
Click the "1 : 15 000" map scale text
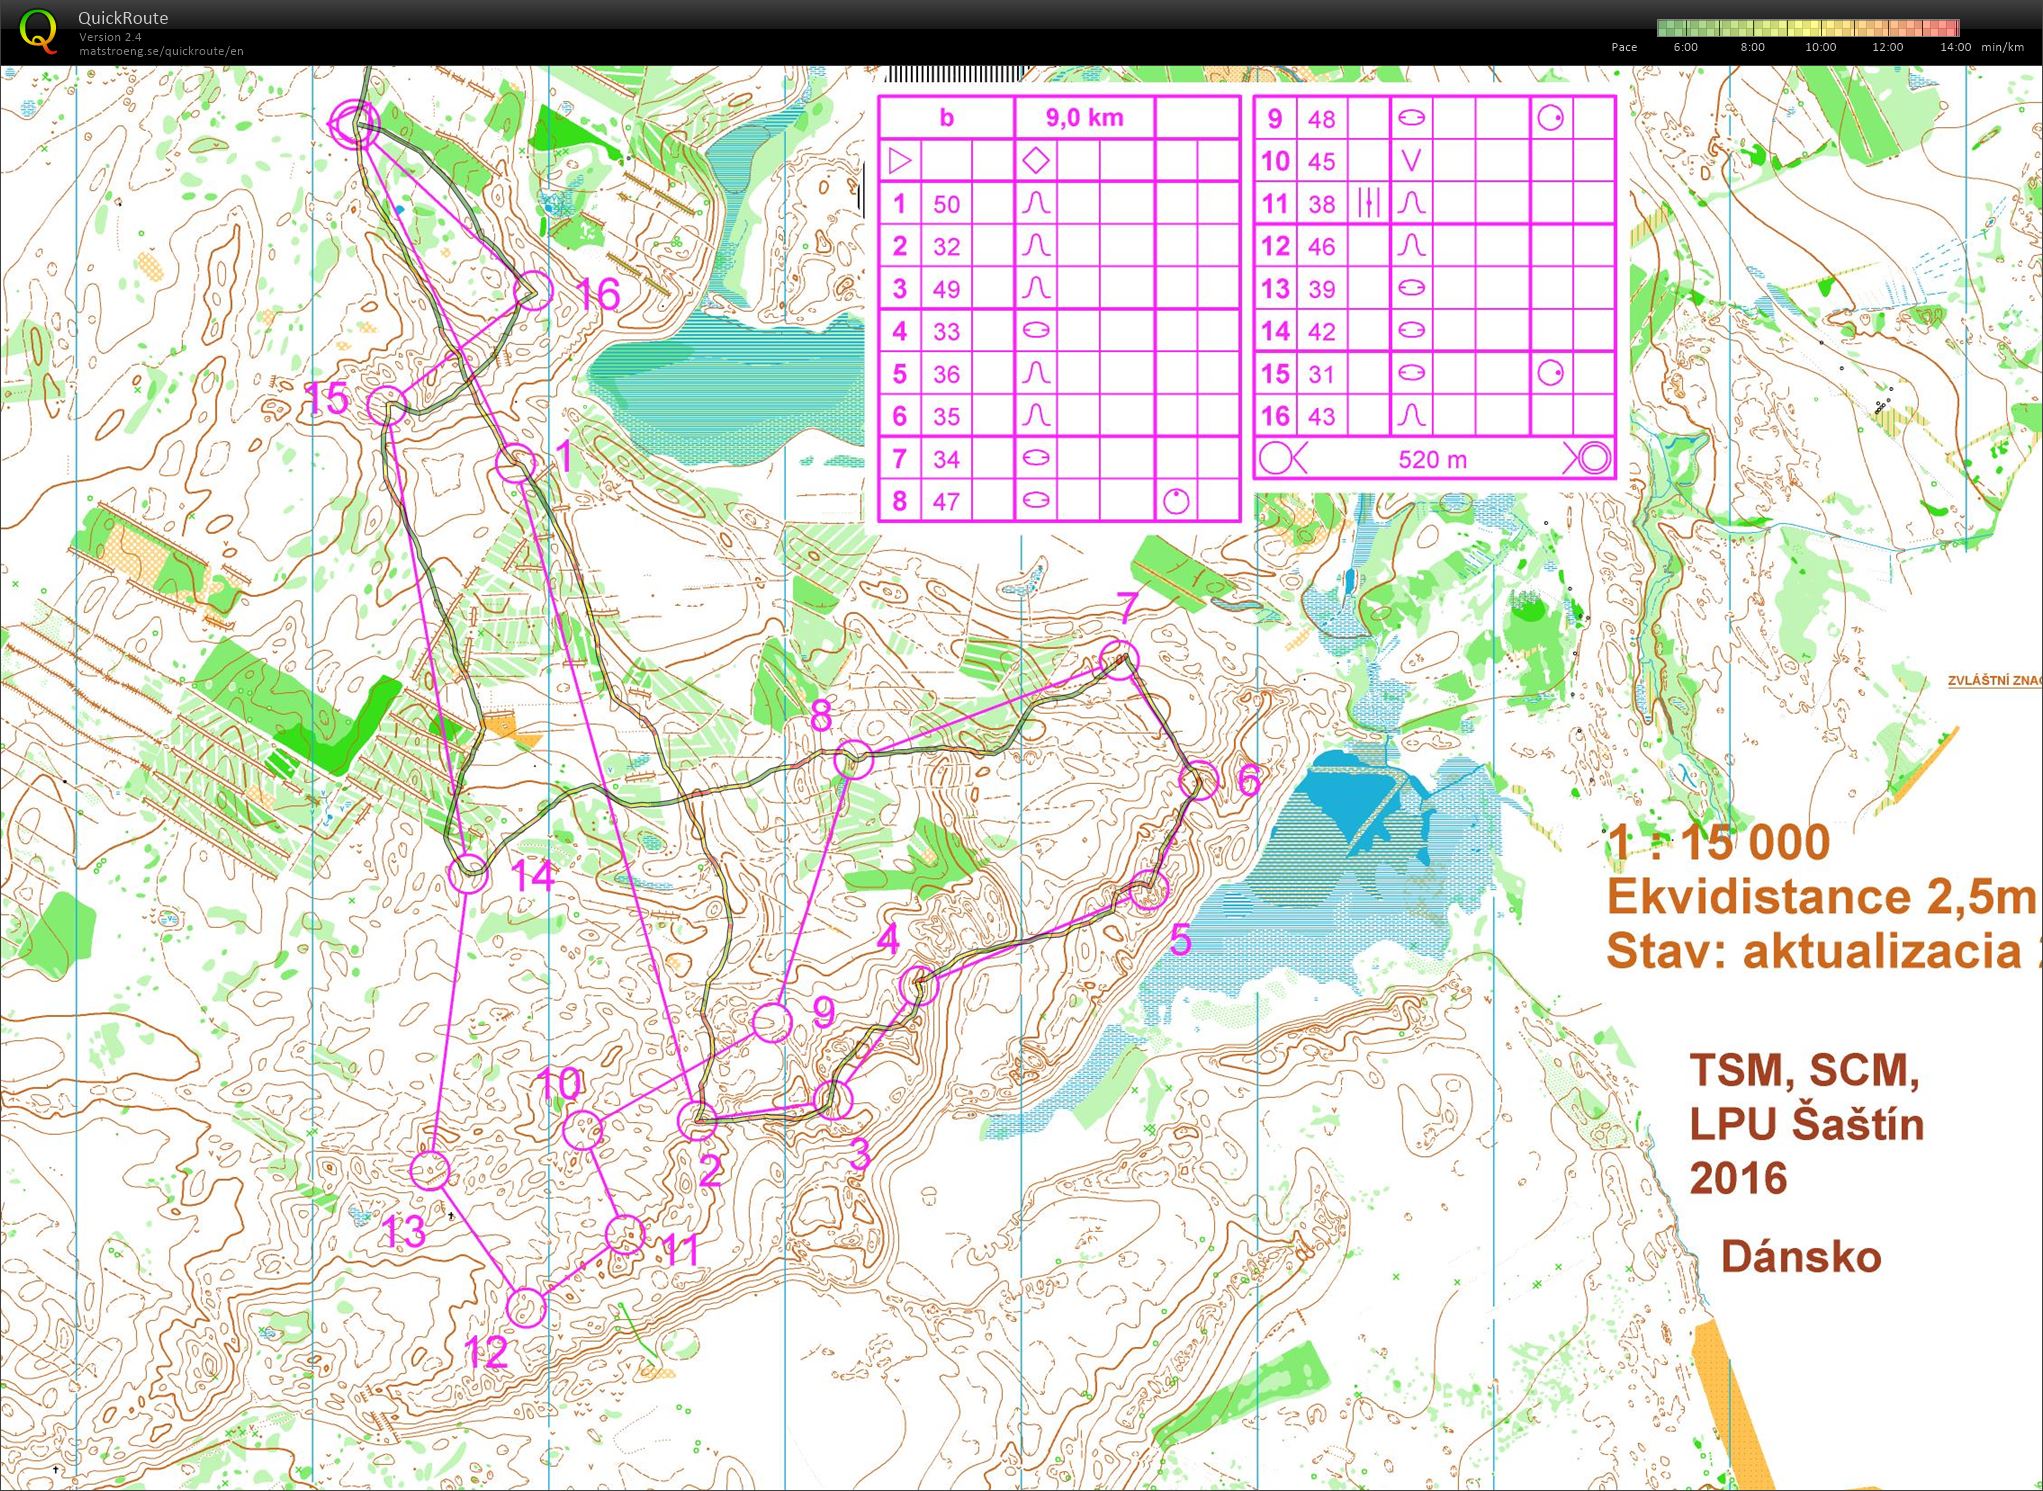point(1718,842)
